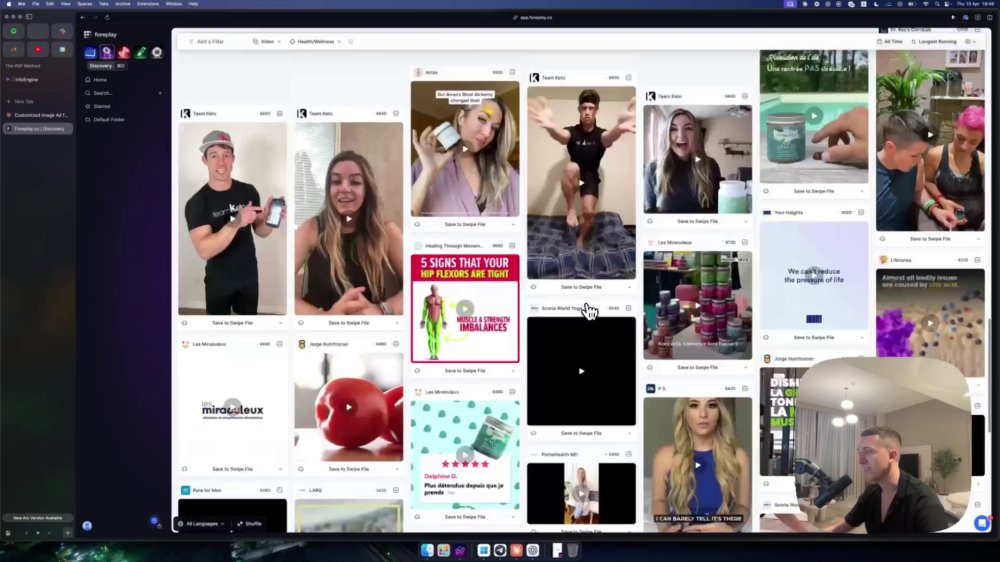Select the purple Discovery app icon
This screenshot has height=562, width=1000.
pos(107,52)
